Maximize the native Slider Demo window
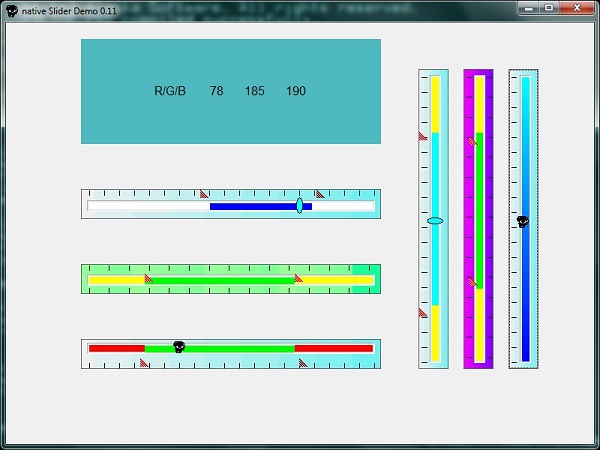 pyautogui.click(x=549, y=8)
